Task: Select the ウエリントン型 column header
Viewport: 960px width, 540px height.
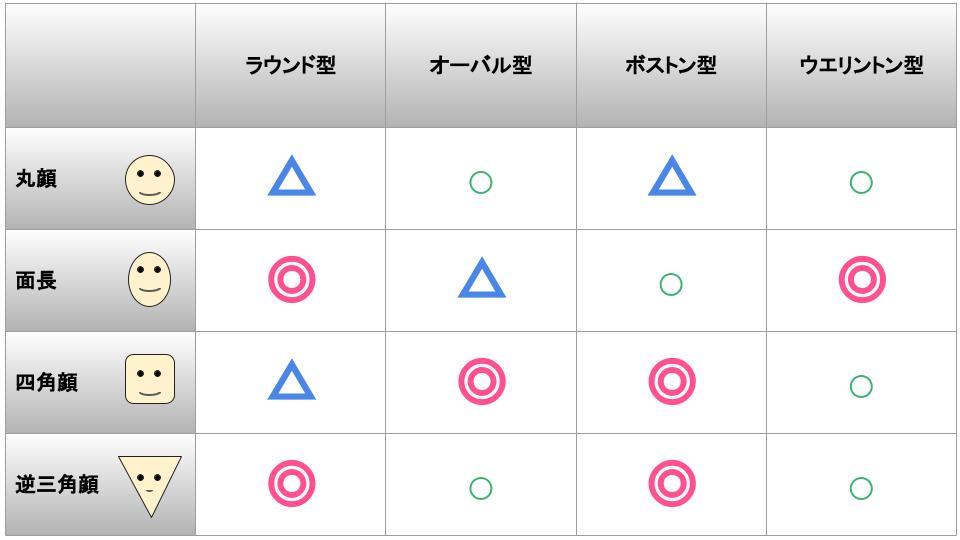Action: [x=861, y=66]
